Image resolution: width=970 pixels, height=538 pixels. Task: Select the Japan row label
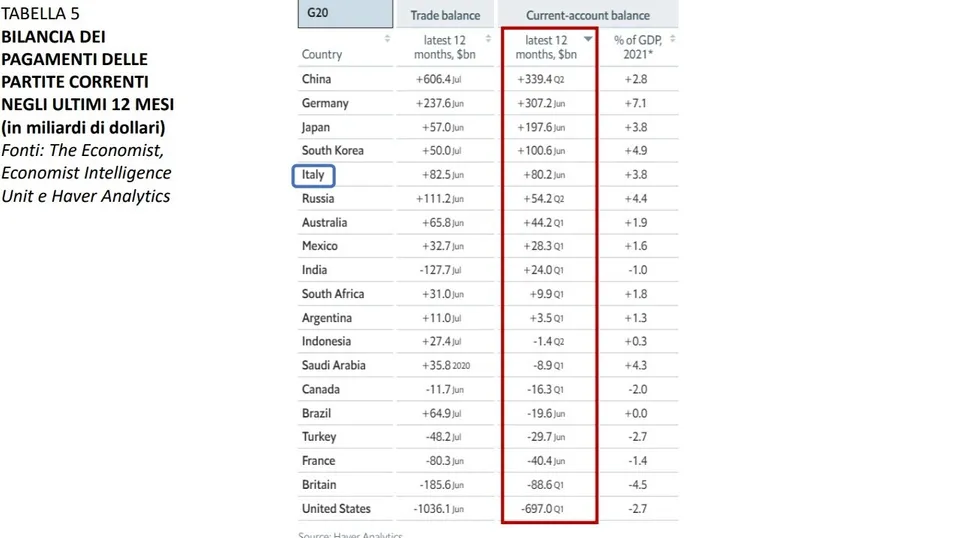coord(315,127)
